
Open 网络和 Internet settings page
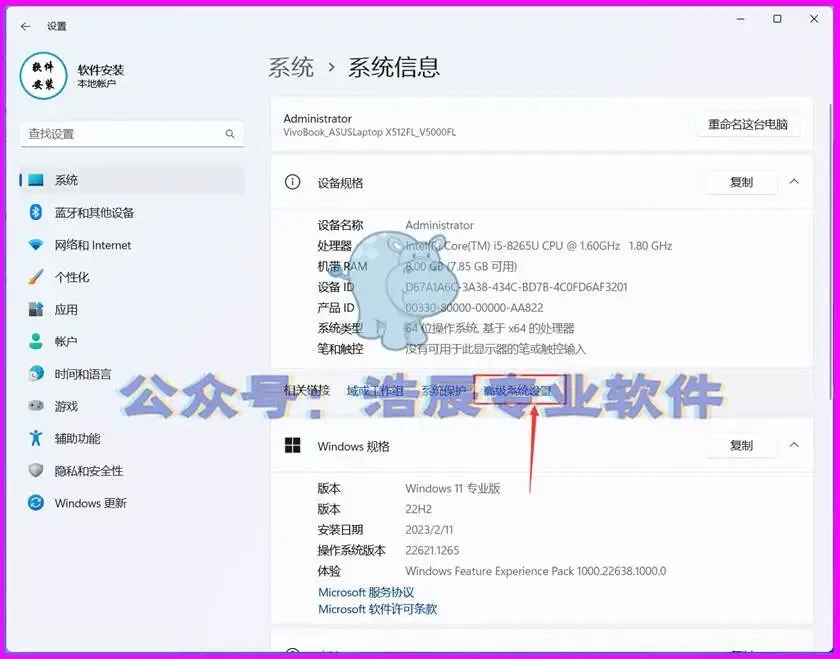point(132,245)
